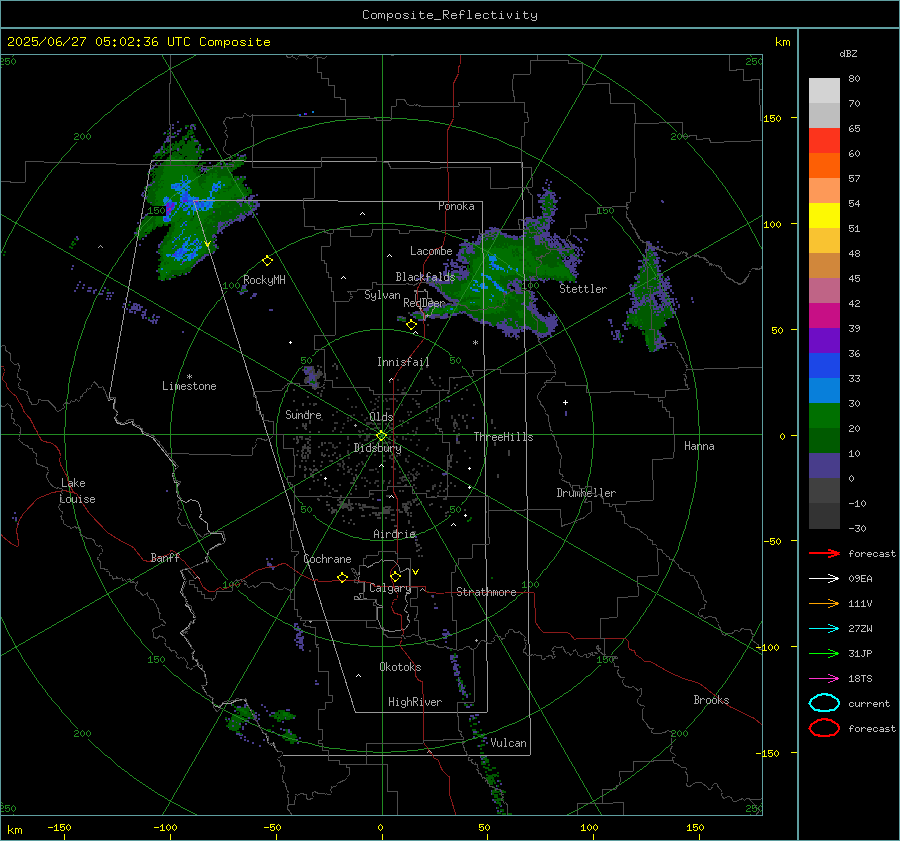Click the 30 dBZ light blue swatch
Screen dimensions: 900x841
824,391
